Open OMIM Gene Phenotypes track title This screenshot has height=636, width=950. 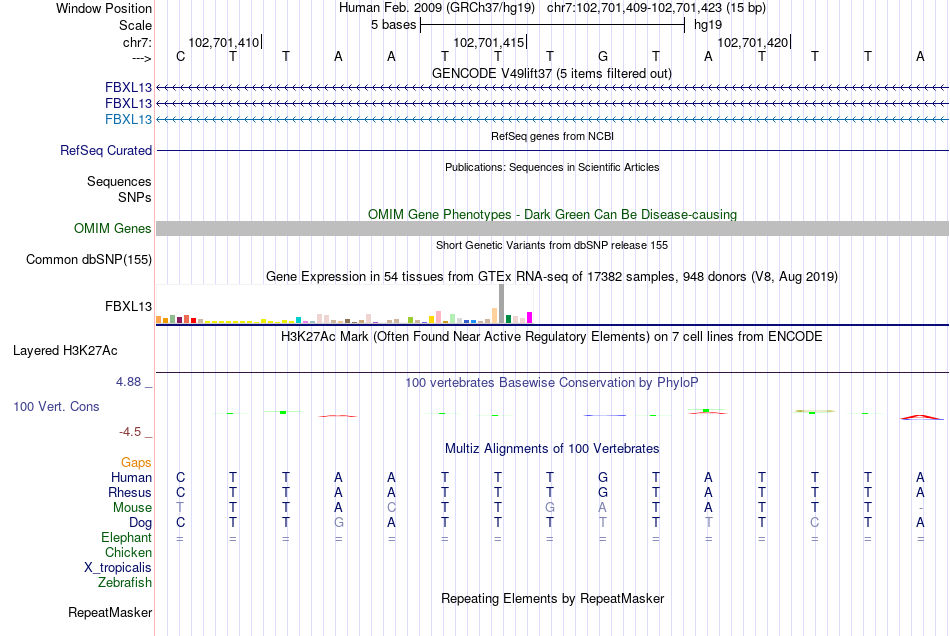click(x=552, y=214)
